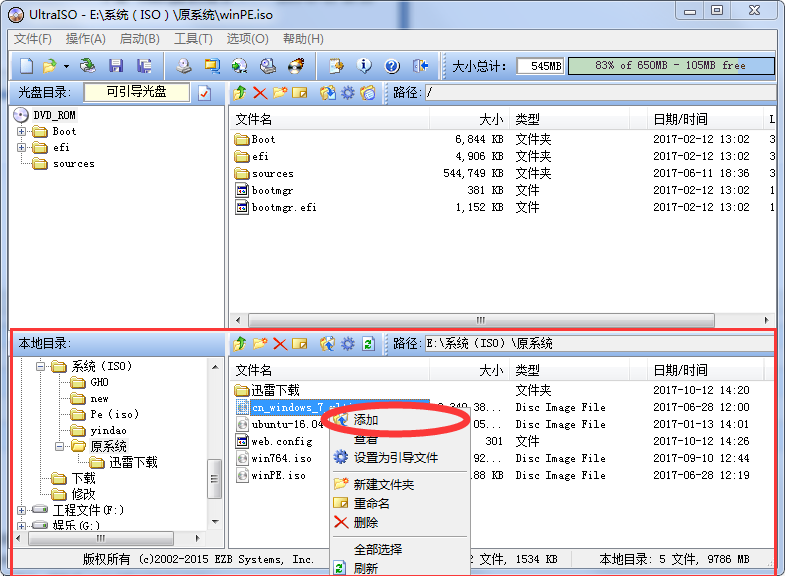Image resolution: width=785 pixels, height=576 pixels.
Task: Click the disc with green arrow convert icon
Action: (x=240, y=66)
